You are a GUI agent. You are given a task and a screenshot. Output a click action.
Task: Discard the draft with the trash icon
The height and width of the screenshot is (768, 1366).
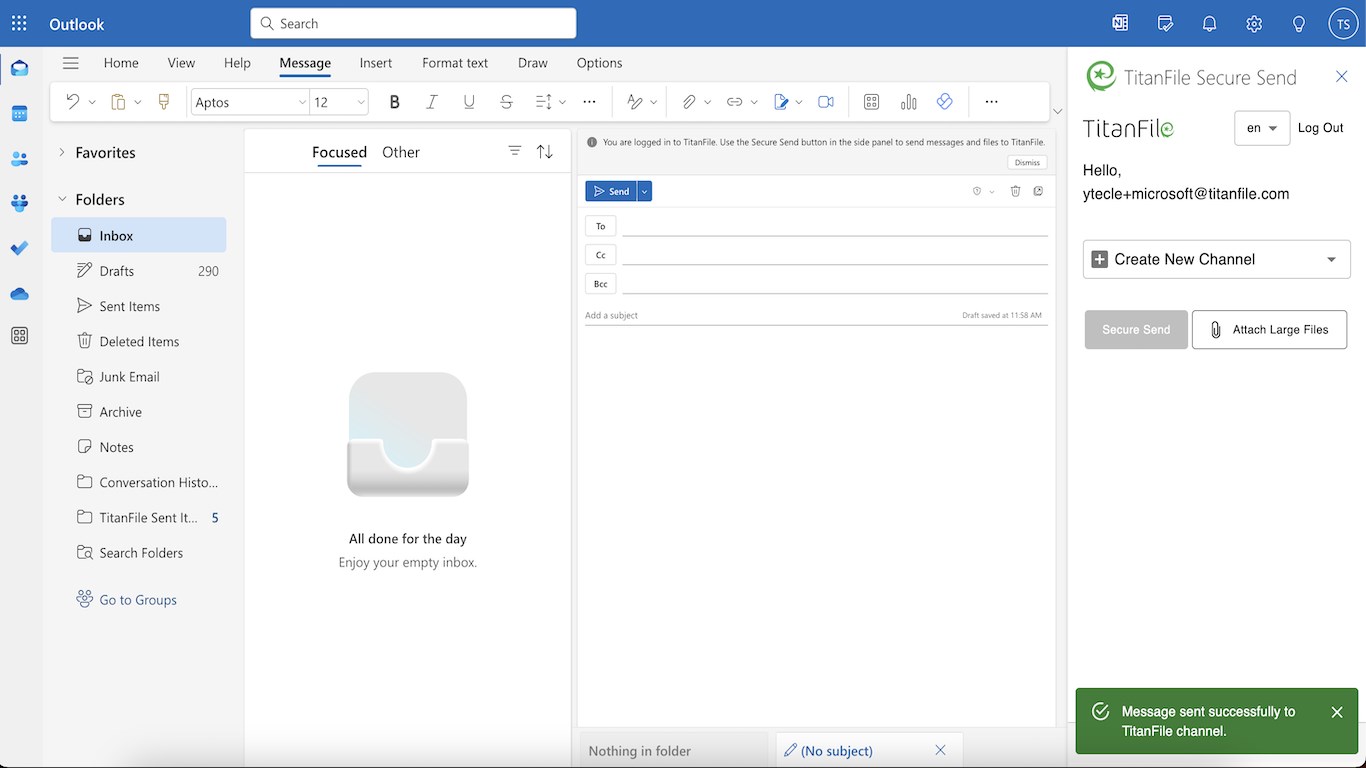click(1015, 191)
